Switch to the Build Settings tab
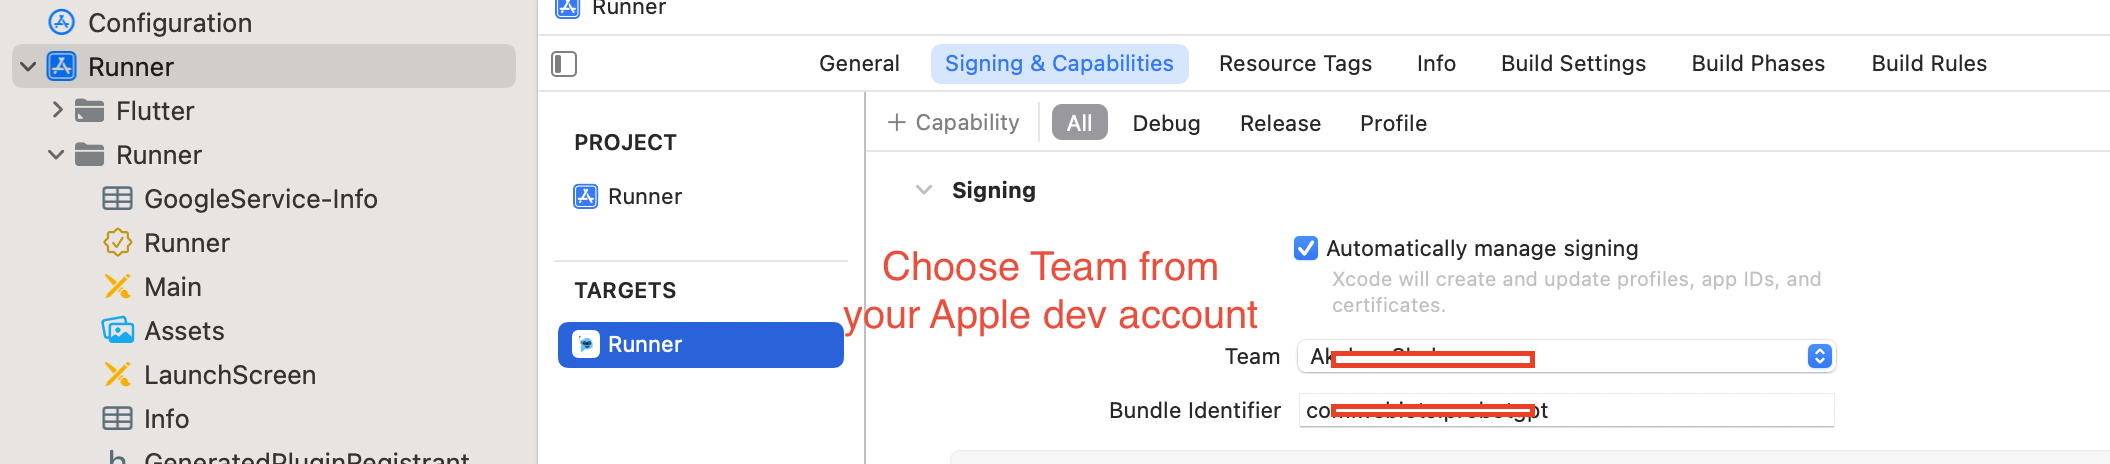2110x464 pixels. 1573,64
